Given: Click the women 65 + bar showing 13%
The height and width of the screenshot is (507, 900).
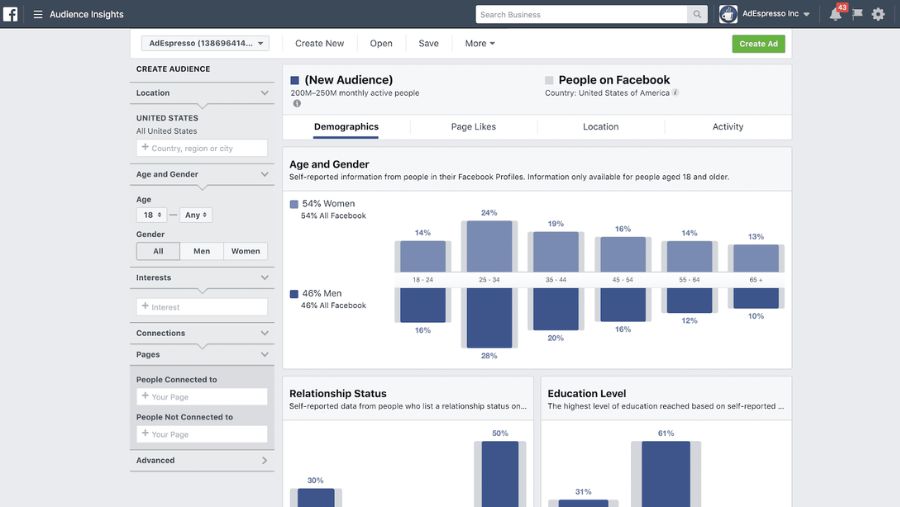Looking at the screenshot, I should [756, 258].
